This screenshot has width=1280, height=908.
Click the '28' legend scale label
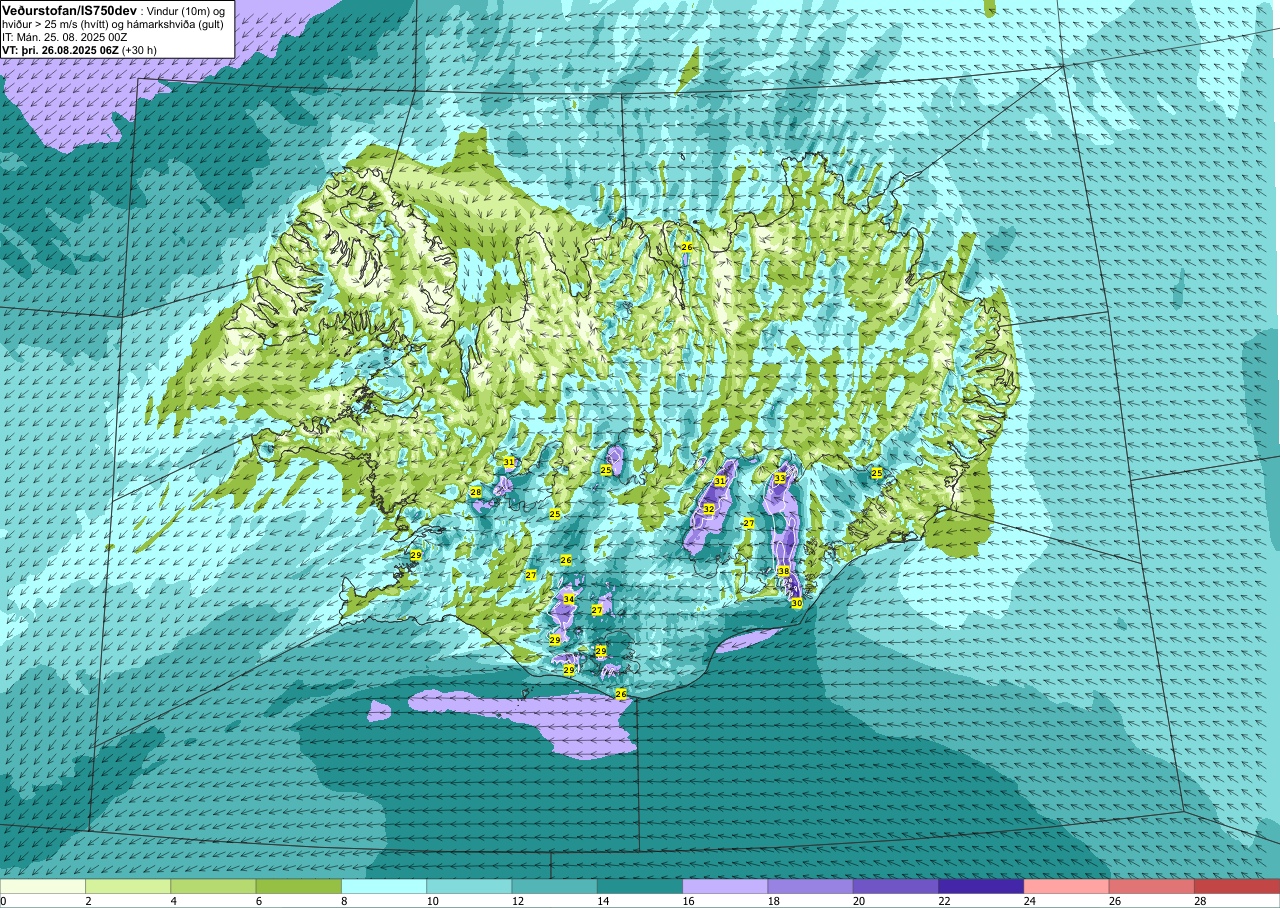pos(1201,901)
